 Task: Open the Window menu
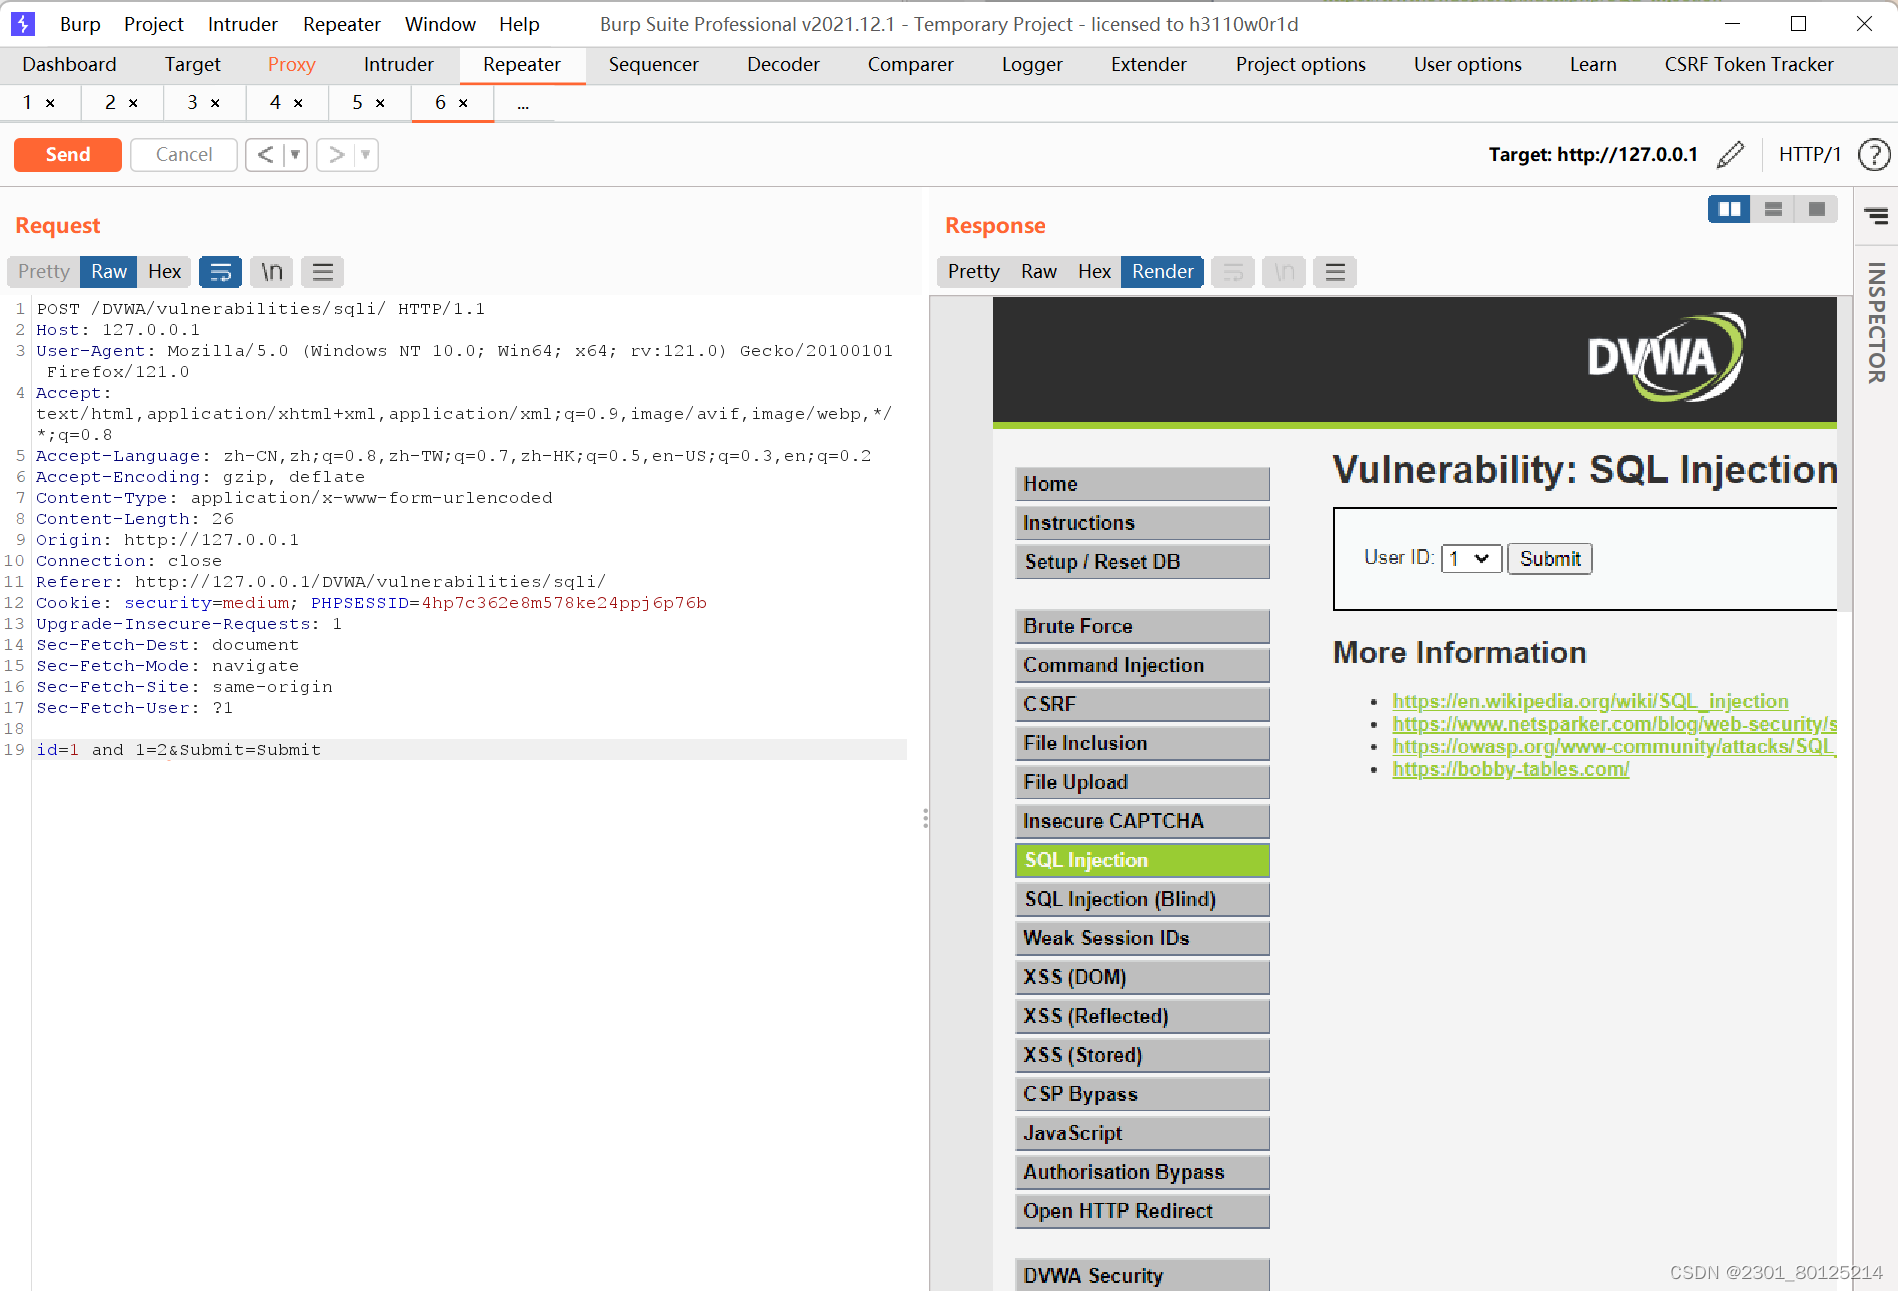coord(440,24)
